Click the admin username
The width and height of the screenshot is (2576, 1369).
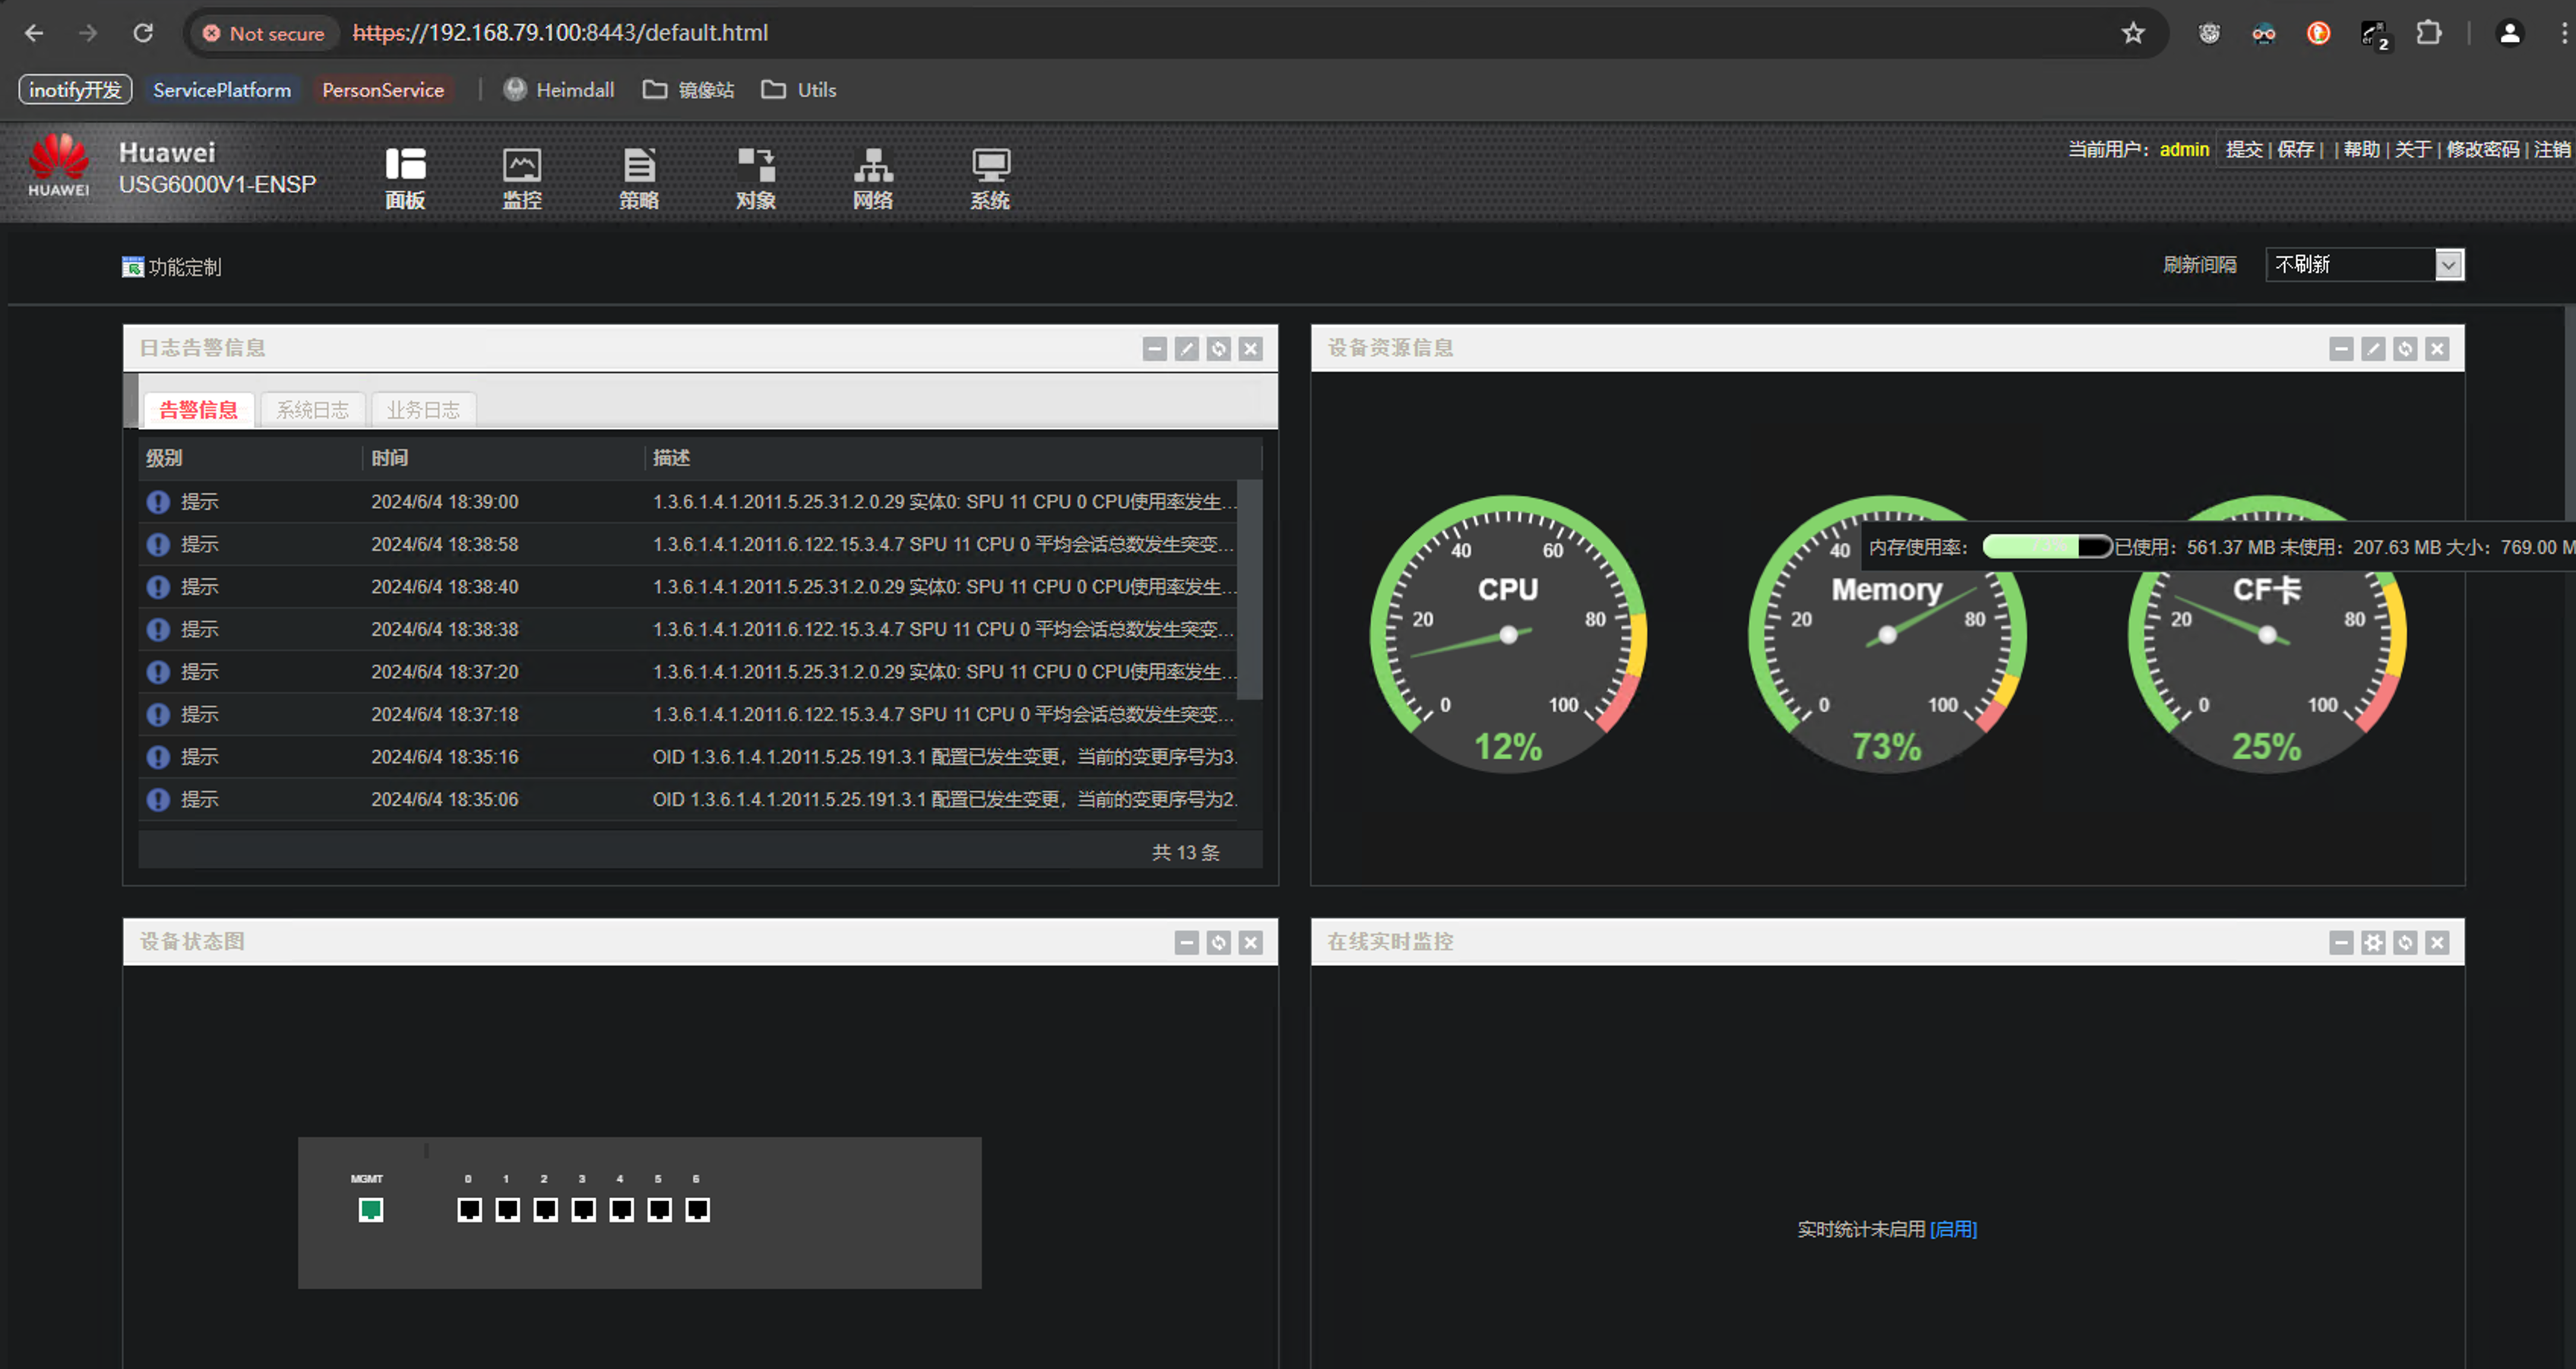2184,150
